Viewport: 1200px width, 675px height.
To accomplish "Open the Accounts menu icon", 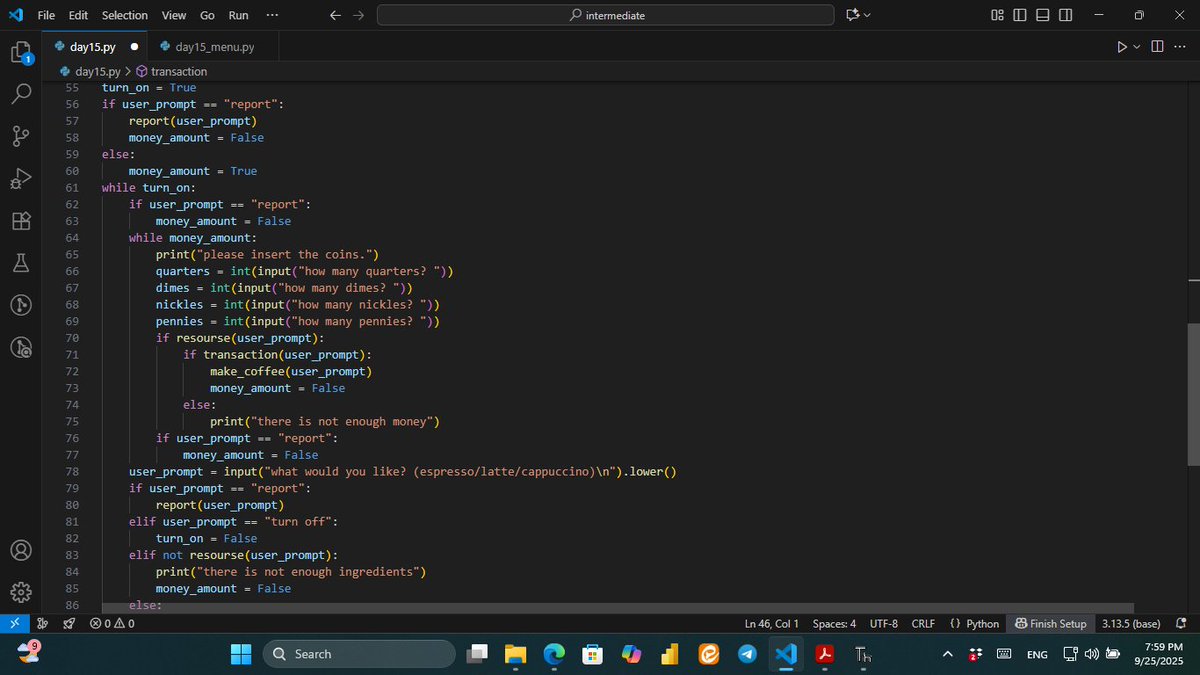I will [x=22, y=550].
